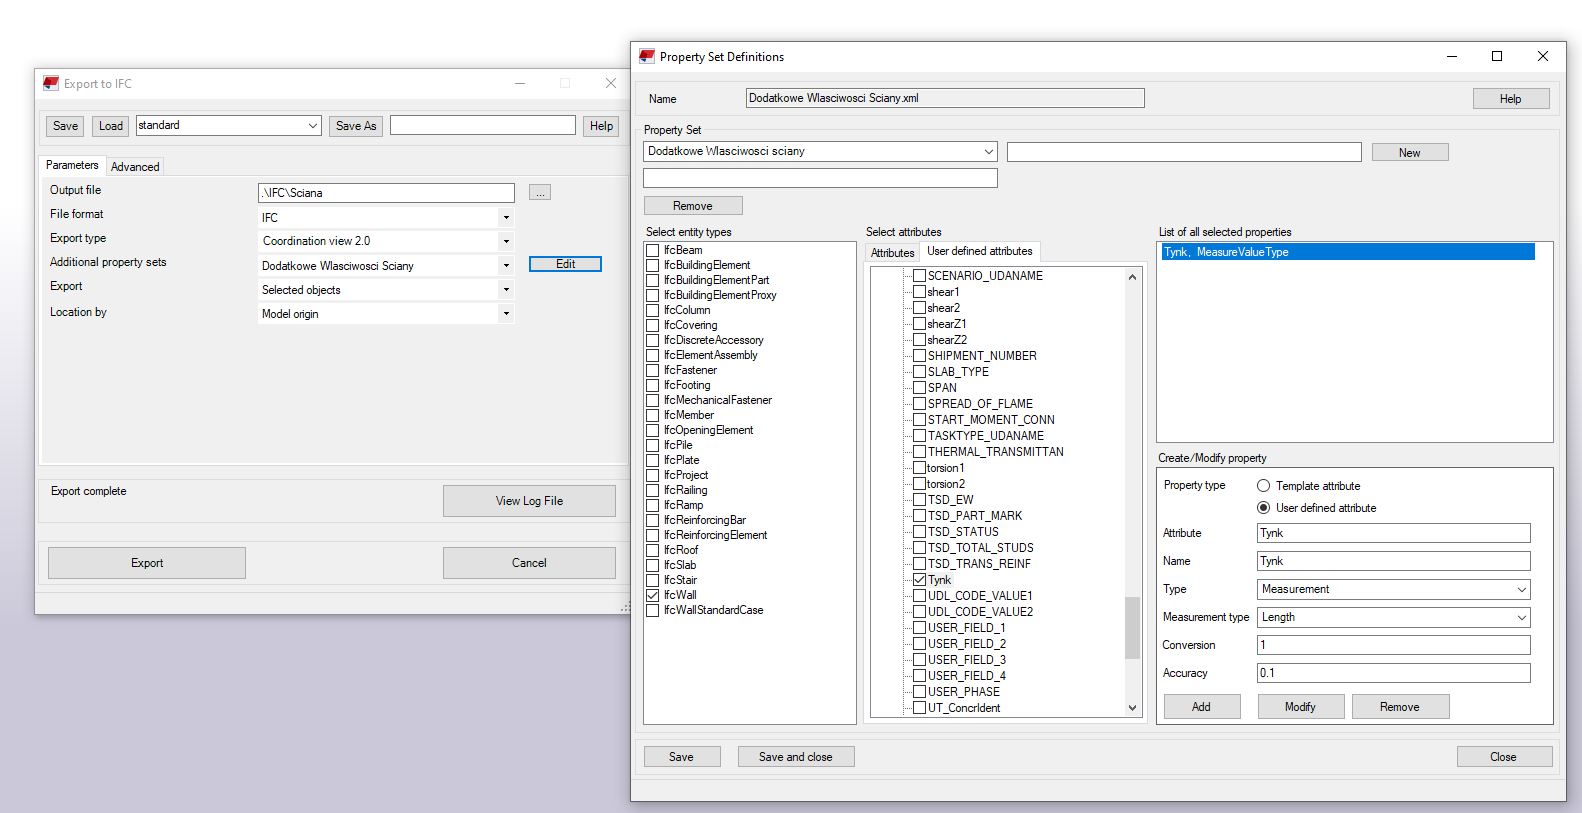Open the Property Set name dropdown
The height and width of the screenshot is (813, 1582).
(988, 151)
